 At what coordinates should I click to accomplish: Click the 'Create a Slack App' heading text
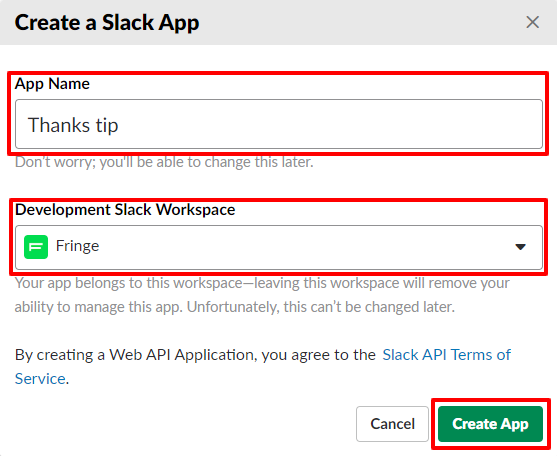107,23
